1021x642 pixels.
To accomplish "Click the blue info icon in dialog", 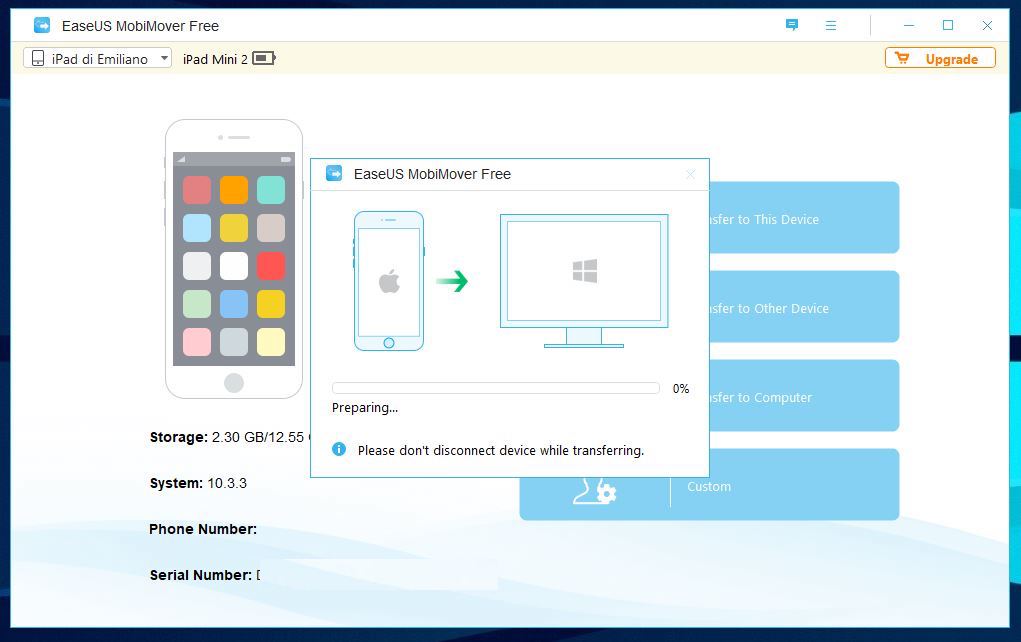I will (339, 449).
